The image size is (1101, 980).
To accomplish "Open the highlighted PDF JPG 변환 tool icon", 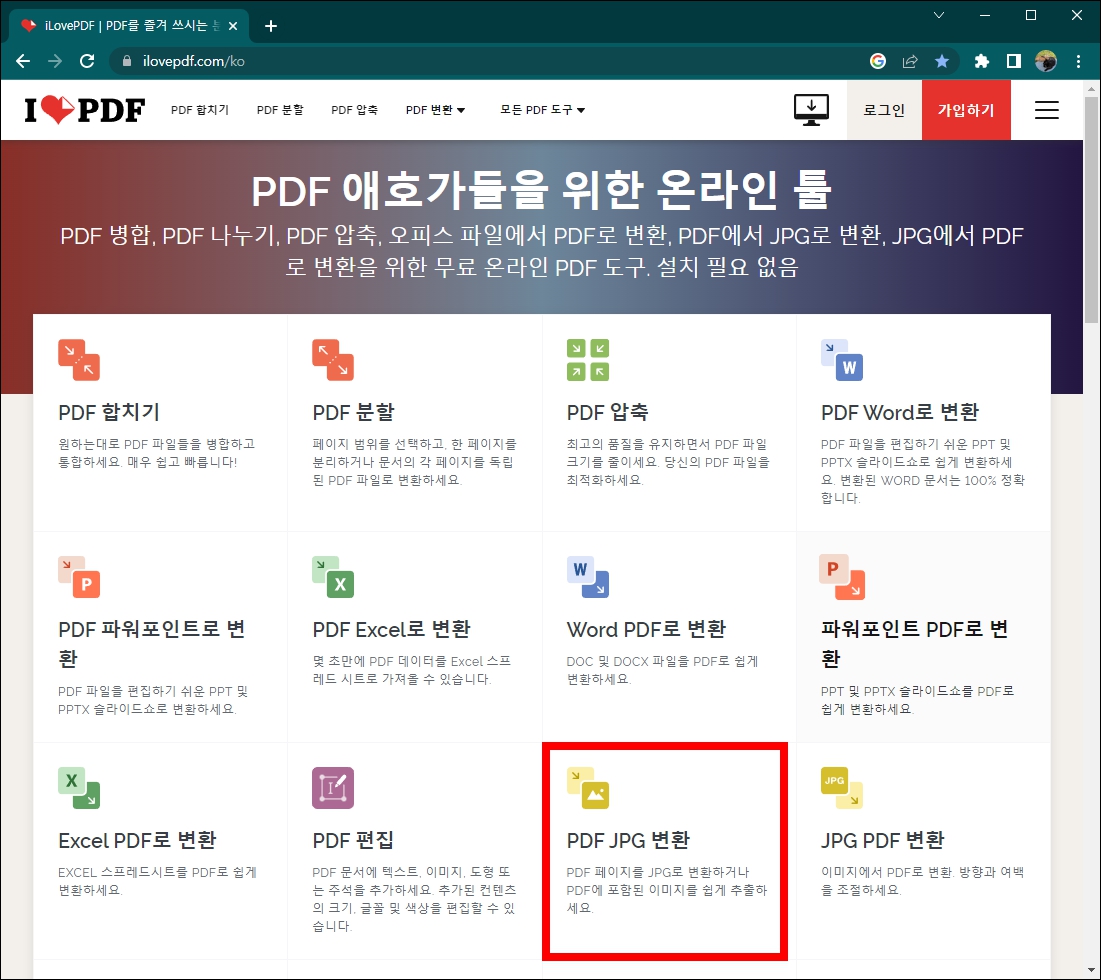I will [x=590, y=787].
